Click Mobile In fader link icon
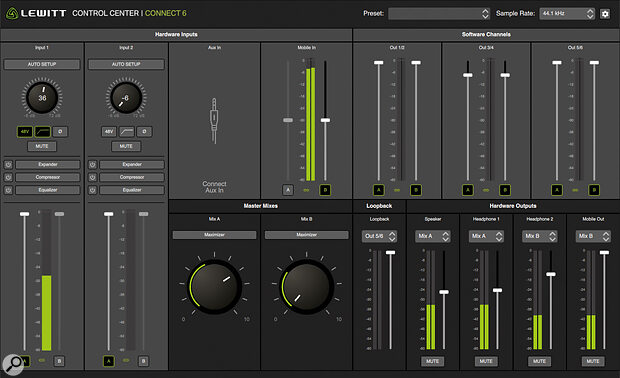Image resolution: width=620 pixels, height=378 pixels. [306, 190]
